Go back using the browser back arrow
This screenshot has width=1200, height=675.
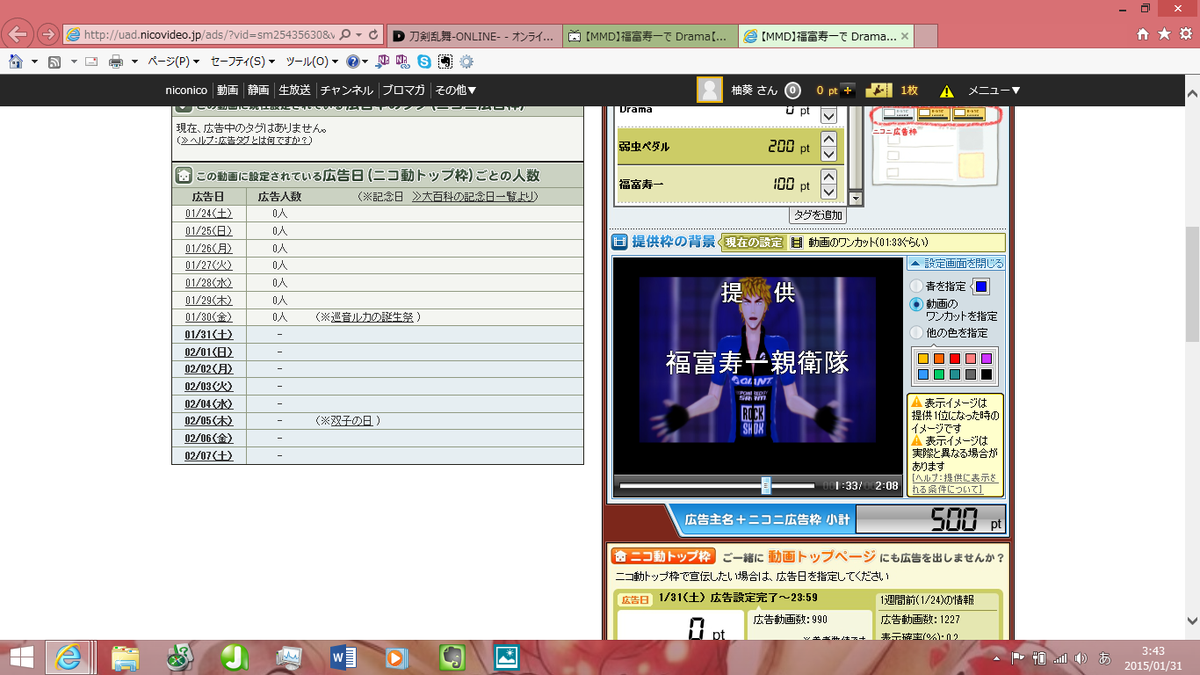point(18,33)
